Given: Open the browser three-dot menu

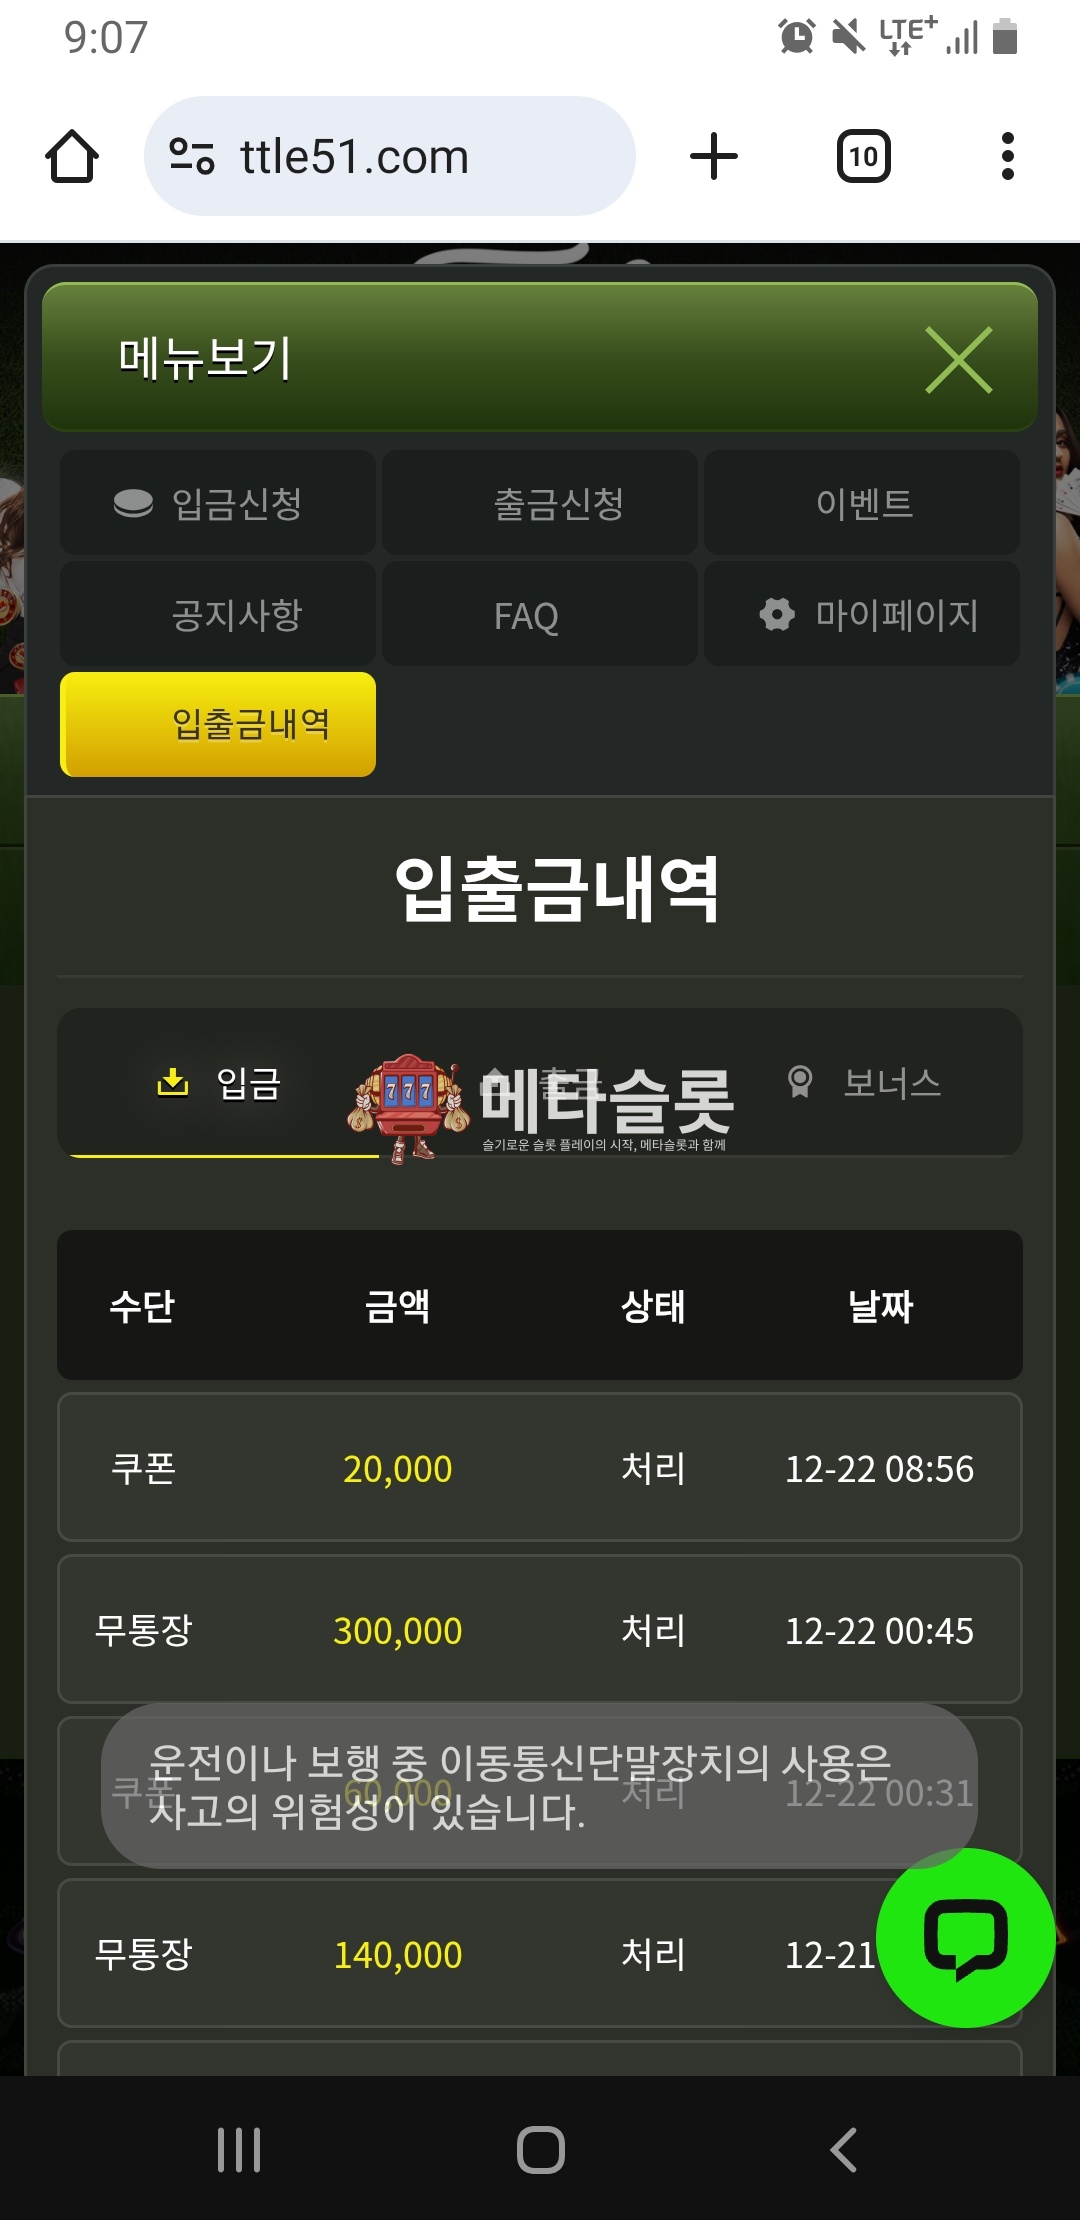Looking at the screenshot, I should tap(1007, 157).
